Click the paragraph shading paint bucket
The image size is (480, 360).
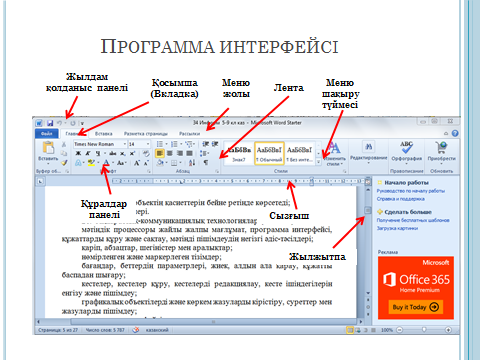coord(160,163)
